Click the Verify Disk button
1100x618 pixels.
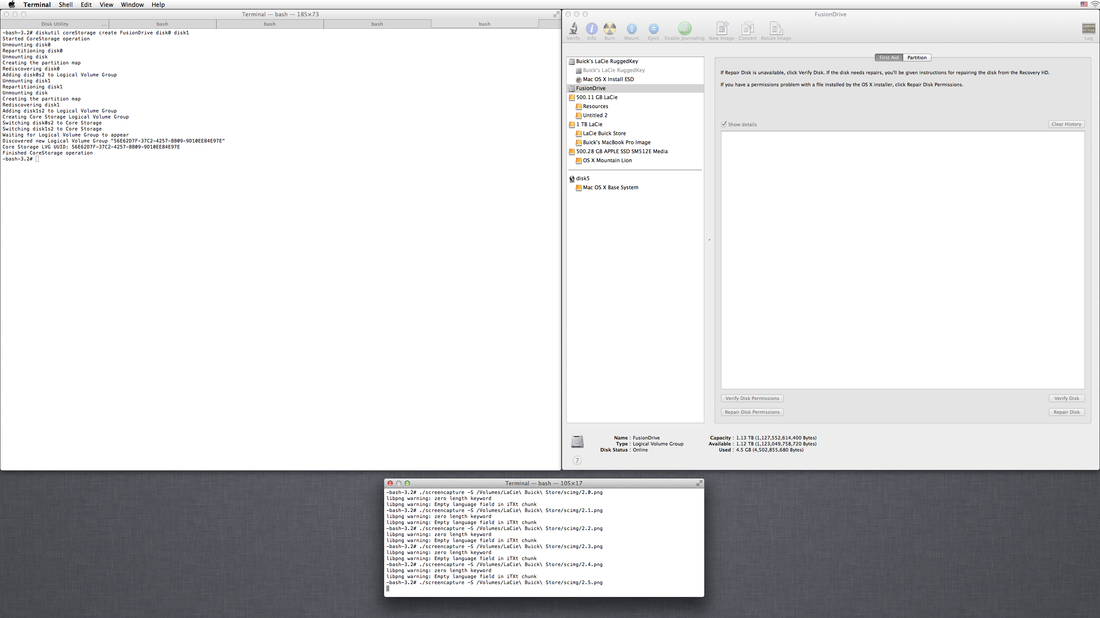click(1066, 398)
